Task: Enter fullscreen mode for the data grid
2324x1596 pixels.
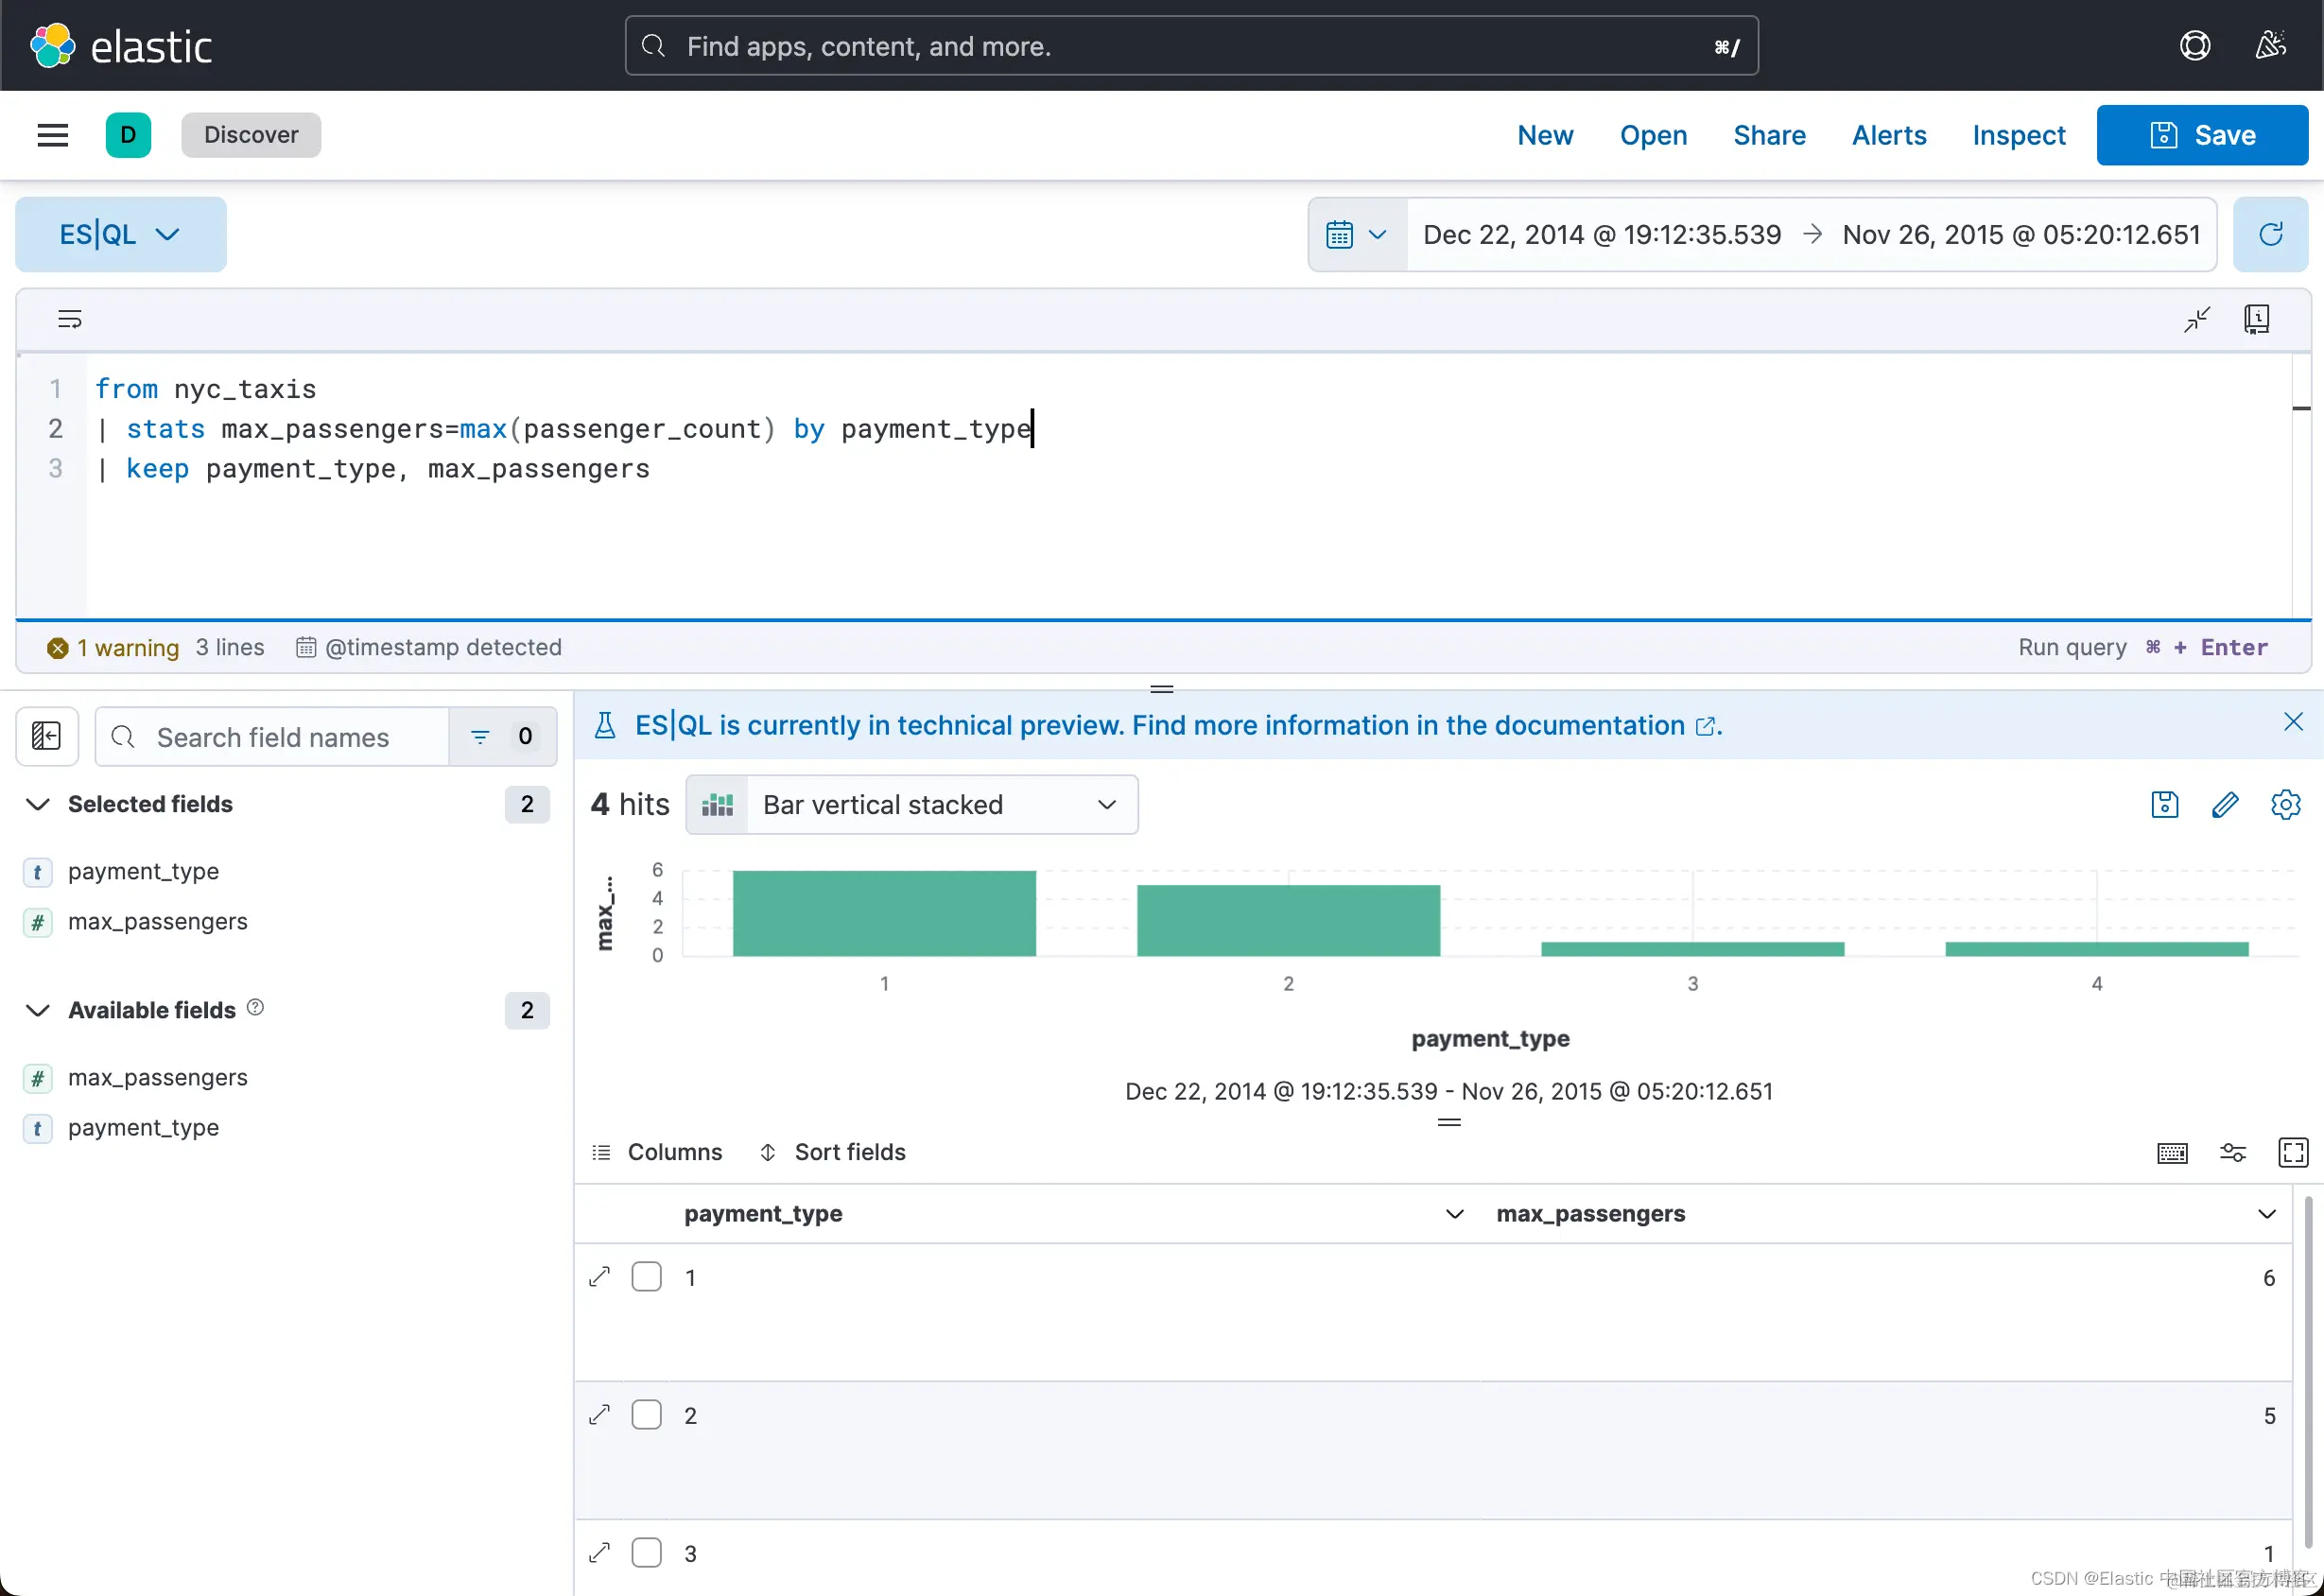Action: (2292, 1152)
